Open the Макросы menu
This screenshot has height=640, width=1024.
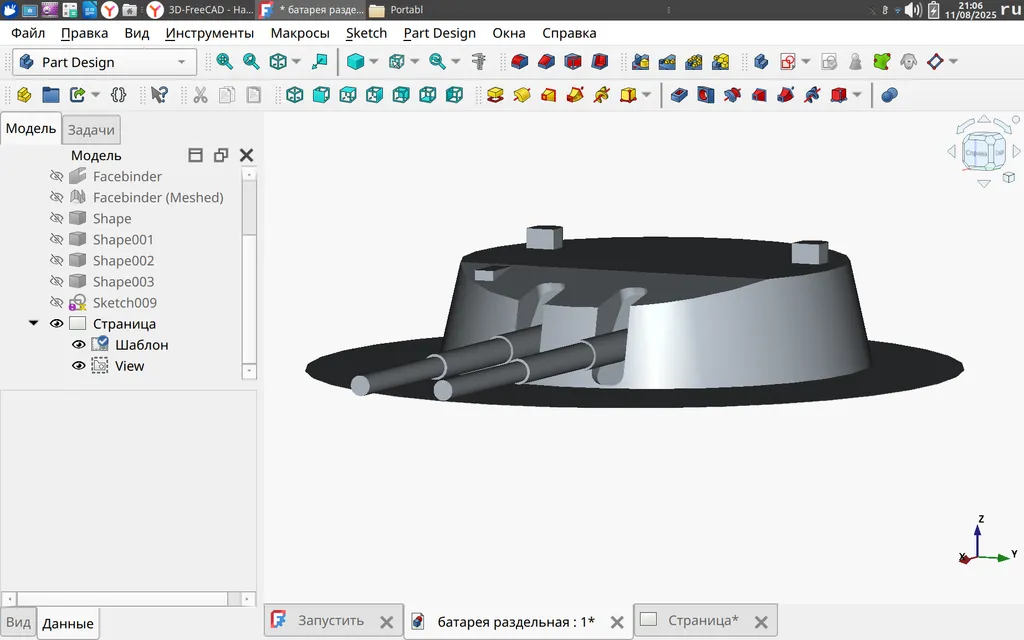pyautogui.click(x=299, y=33)
